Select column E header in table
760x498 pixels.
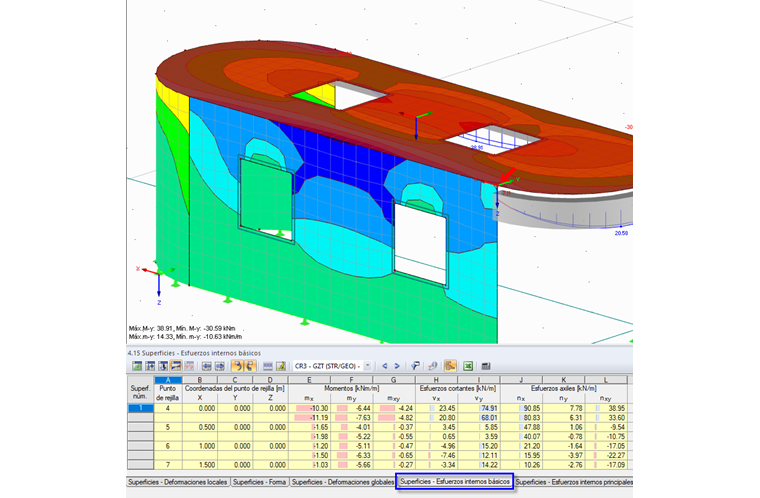point(309,380)
